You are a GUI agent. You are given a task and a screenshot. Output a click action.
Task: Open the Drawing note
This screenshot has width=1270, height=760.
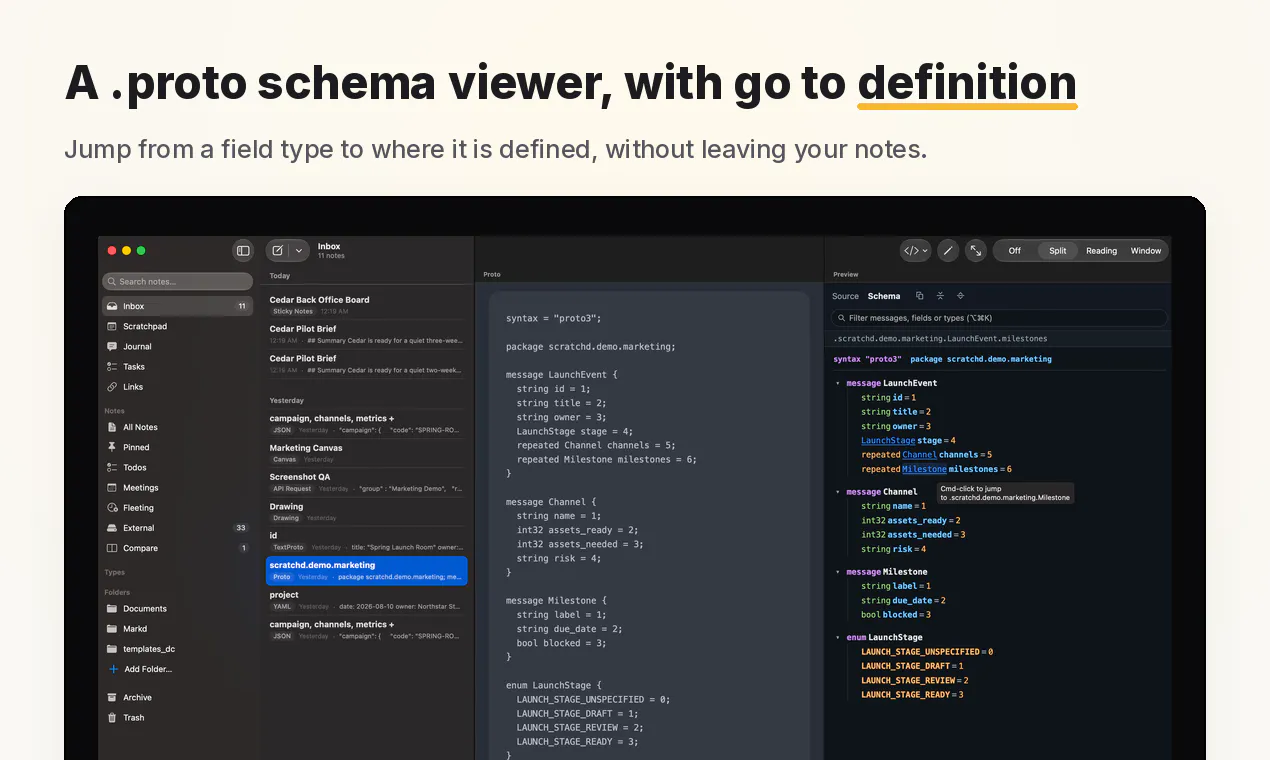[366, 512]
